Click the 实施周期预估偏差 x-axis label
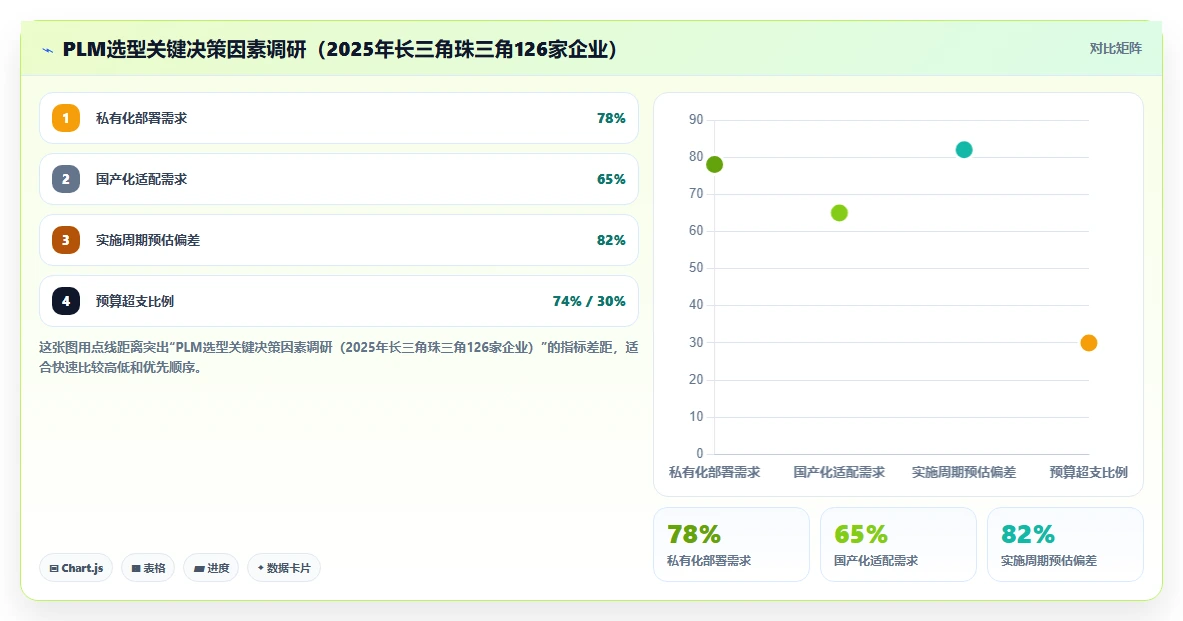This screenshot has height=621, width=1183. click(964, 472)
